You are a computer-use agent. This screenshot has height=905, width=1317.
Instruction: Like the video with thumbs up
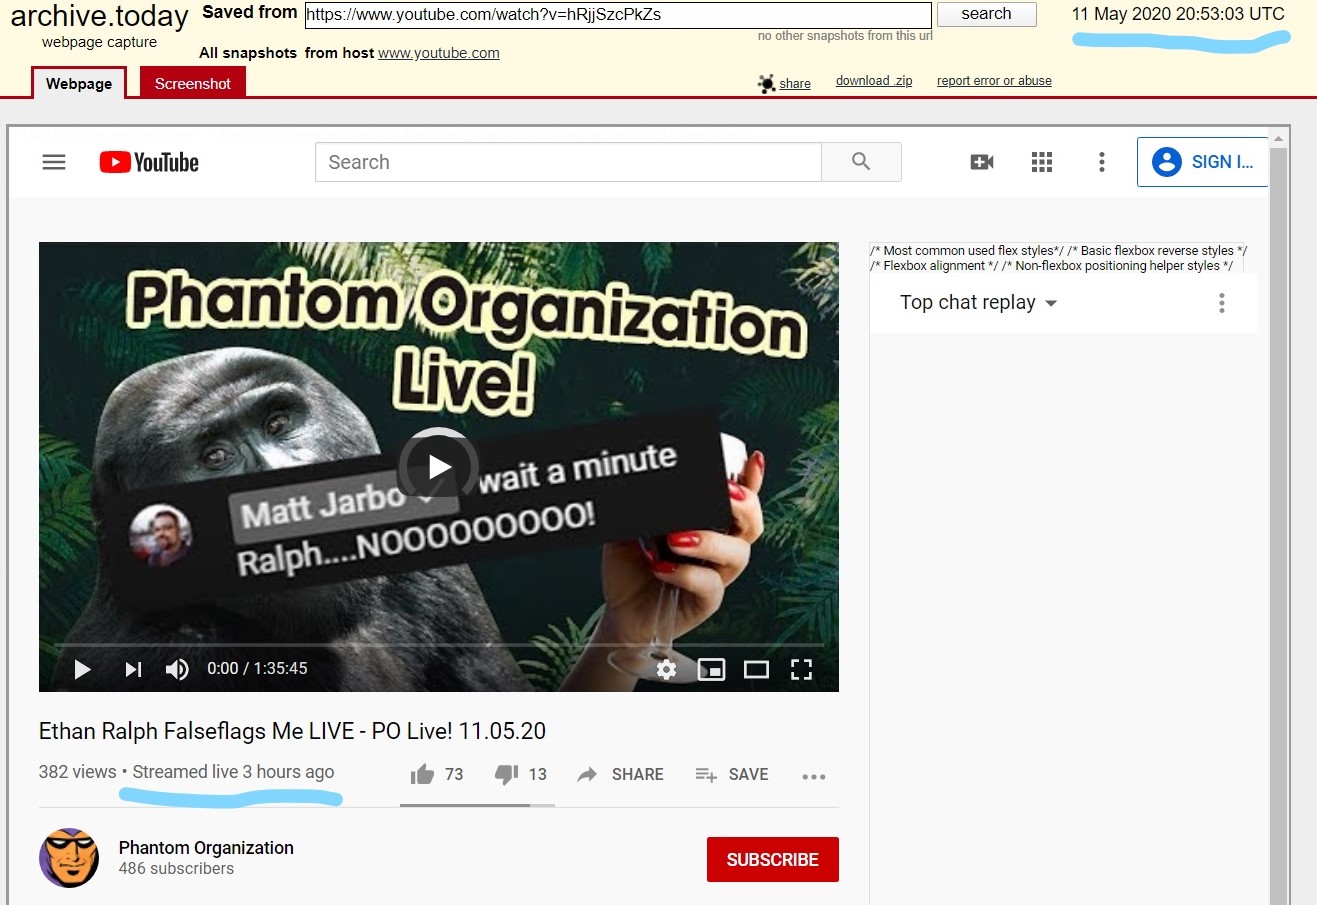coord(437,774)
